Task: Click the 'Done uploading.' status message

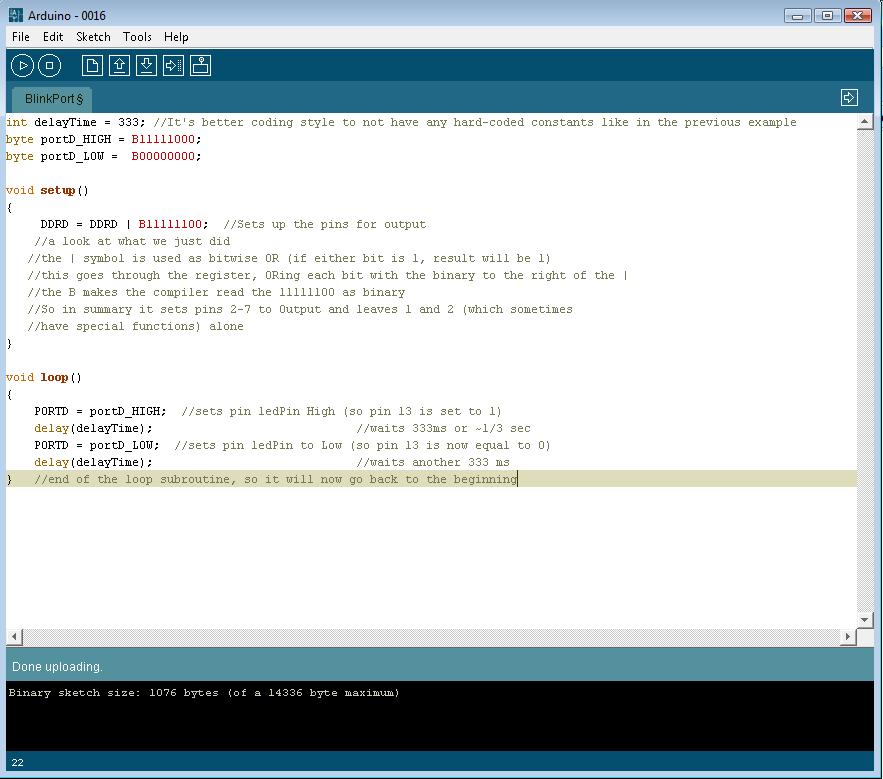Action: [57, 667]
